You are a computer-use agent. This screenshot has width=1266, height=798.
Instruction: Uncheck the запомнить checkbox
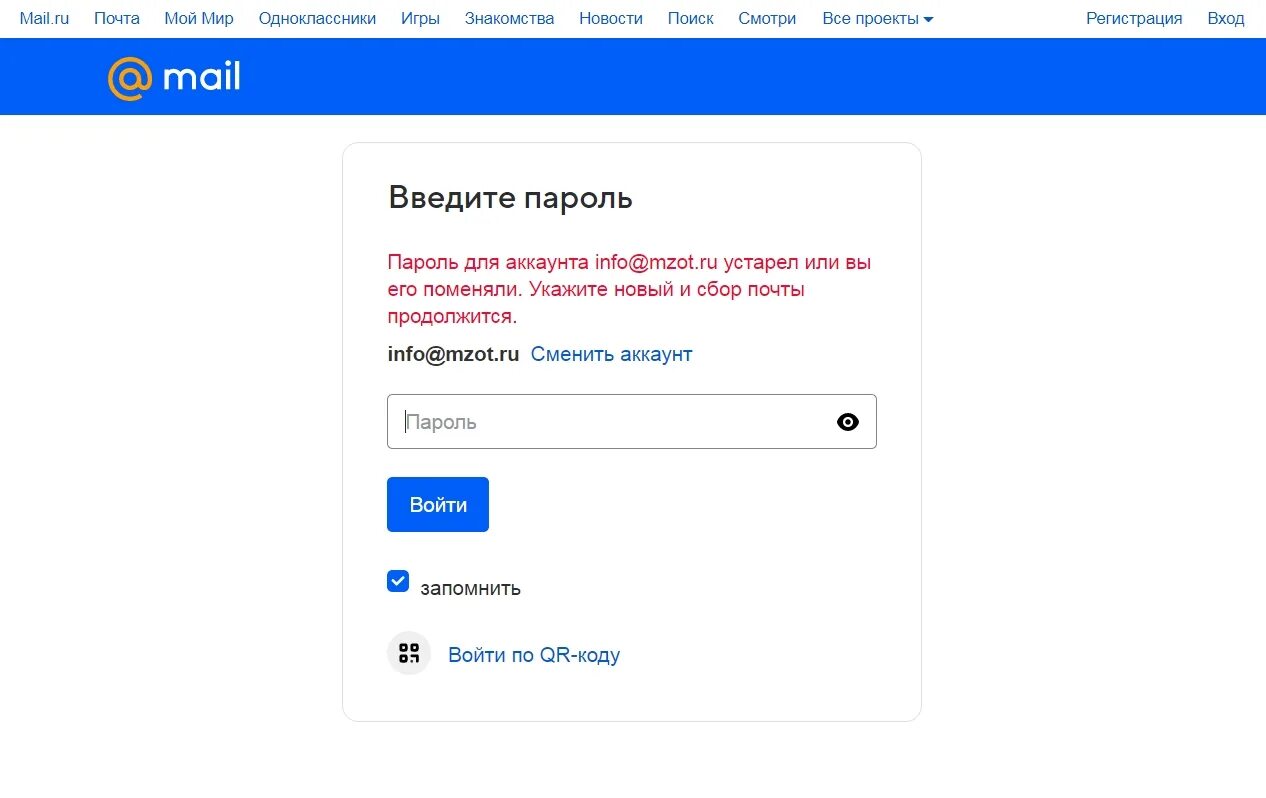click(398, 581)
